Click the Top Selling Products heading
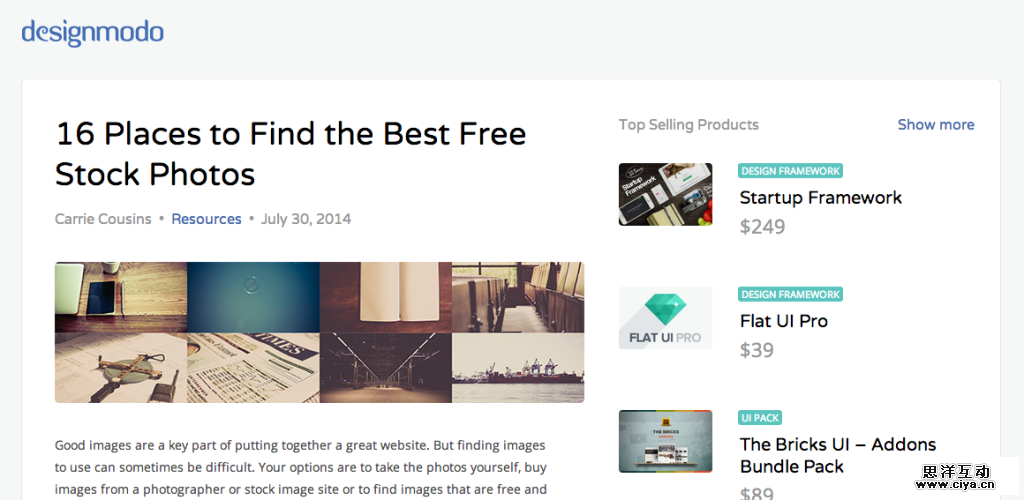The height and width of the screenshot is (500, 1024). point(688,125)
